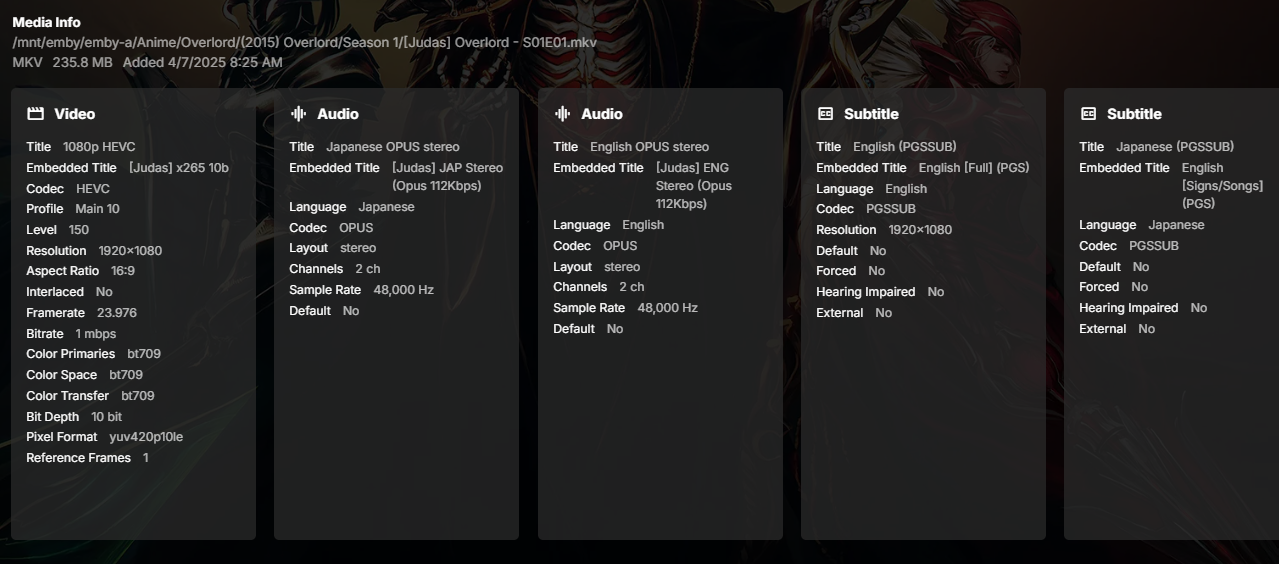The image size is (1279, 564).
Task: Click the "English (PGSSUB)" subtitle title
Action: pos(904,147)
